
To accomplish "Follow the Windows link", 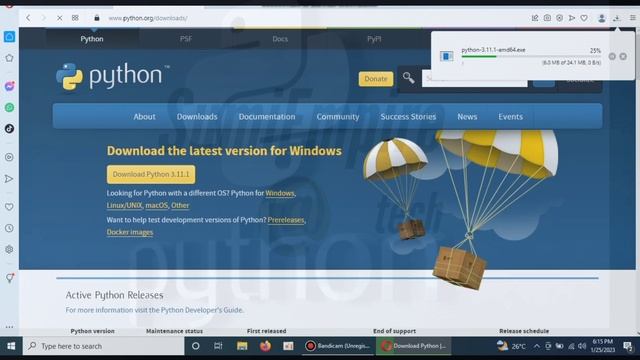I will tap(280, 193).
